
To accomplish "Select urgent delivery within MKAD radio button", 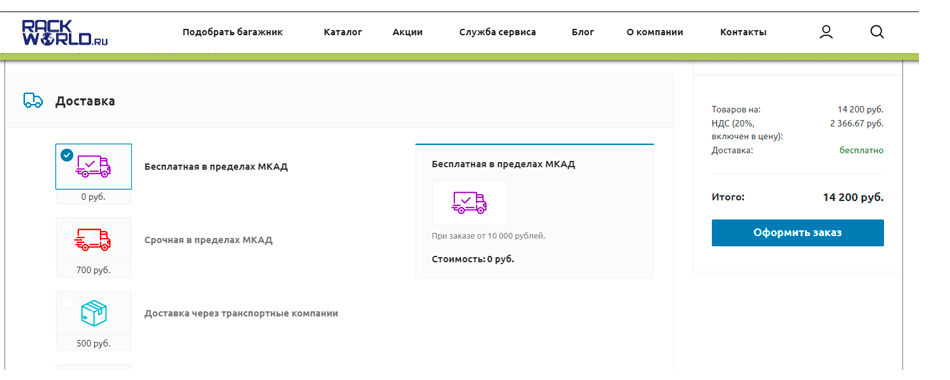I will pos(67,228).
